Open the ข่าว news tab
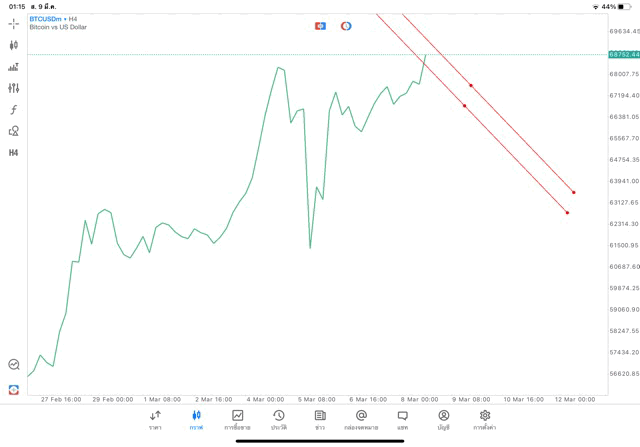This screenshot has height=447, width=640. click(320, 420)
